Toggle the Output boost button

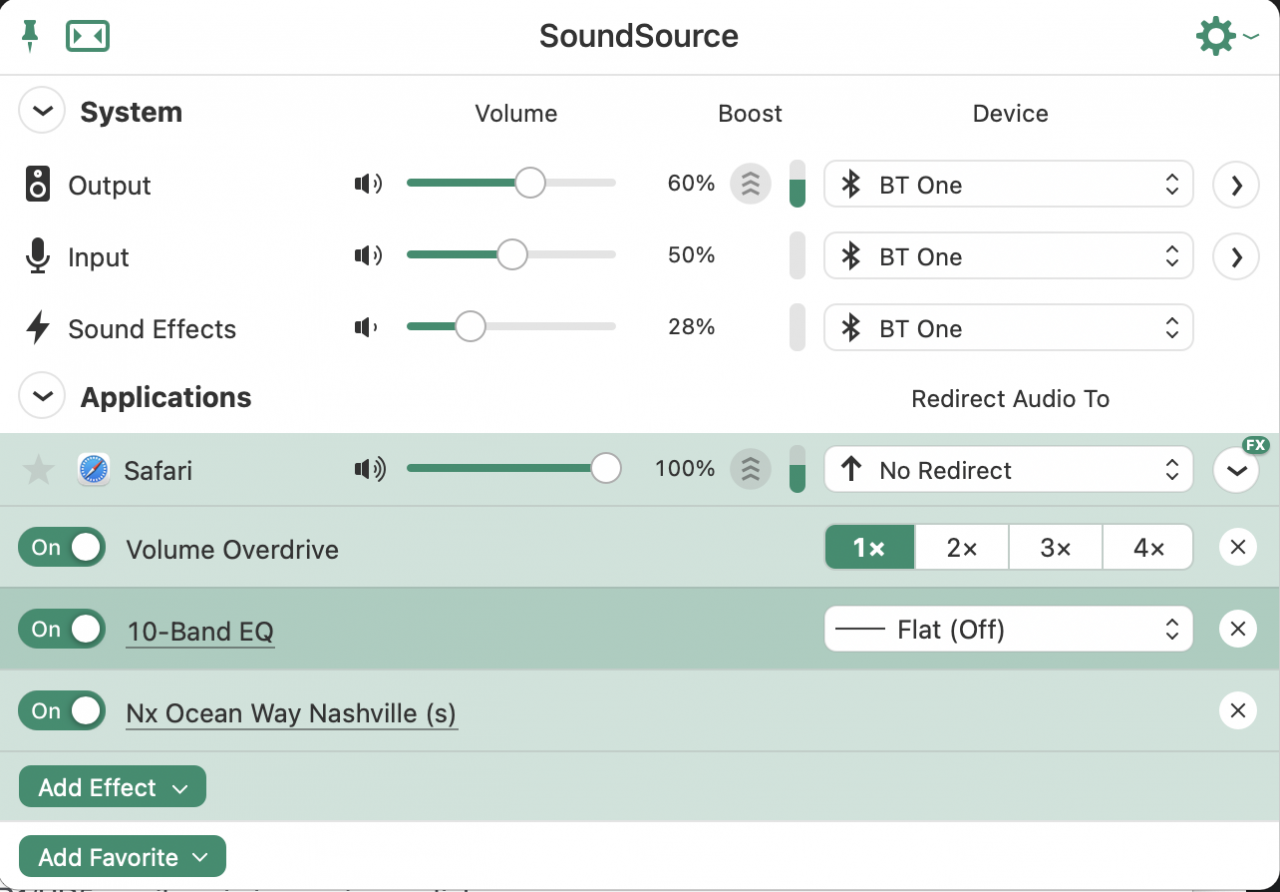[x=751, y=184]
